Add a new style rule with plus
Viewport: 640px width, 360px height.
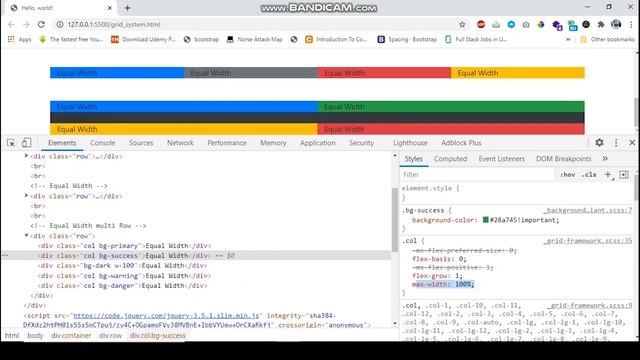point(608,175)
